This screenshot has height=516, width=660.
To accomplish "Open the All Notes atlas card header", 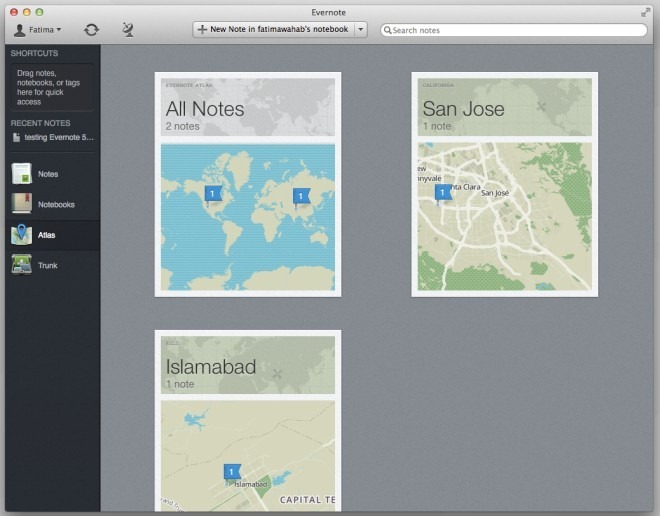I will click(248, 107).
